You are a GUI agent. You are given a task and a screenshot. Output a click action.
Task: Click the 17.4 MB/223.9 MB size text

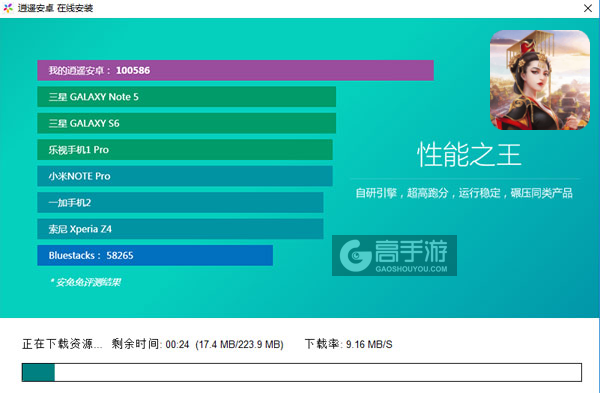coord(240,344)
